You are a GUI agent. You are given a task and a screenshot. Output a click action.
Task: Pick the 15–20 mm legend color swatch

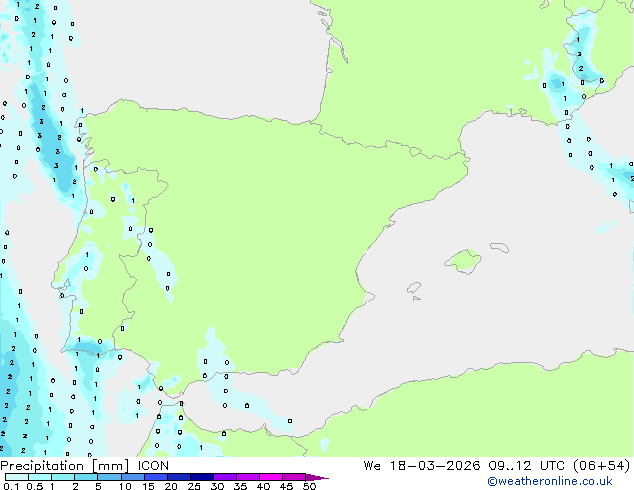[x=155, y=477]
